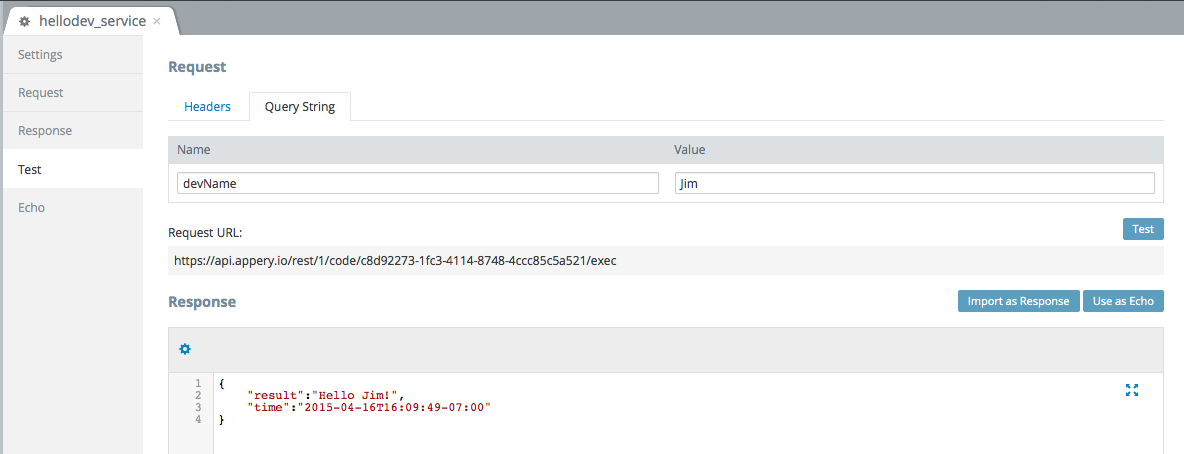Select the hellodev_service tab
This screenshot has height=454, width=1184.
point(91,21)
